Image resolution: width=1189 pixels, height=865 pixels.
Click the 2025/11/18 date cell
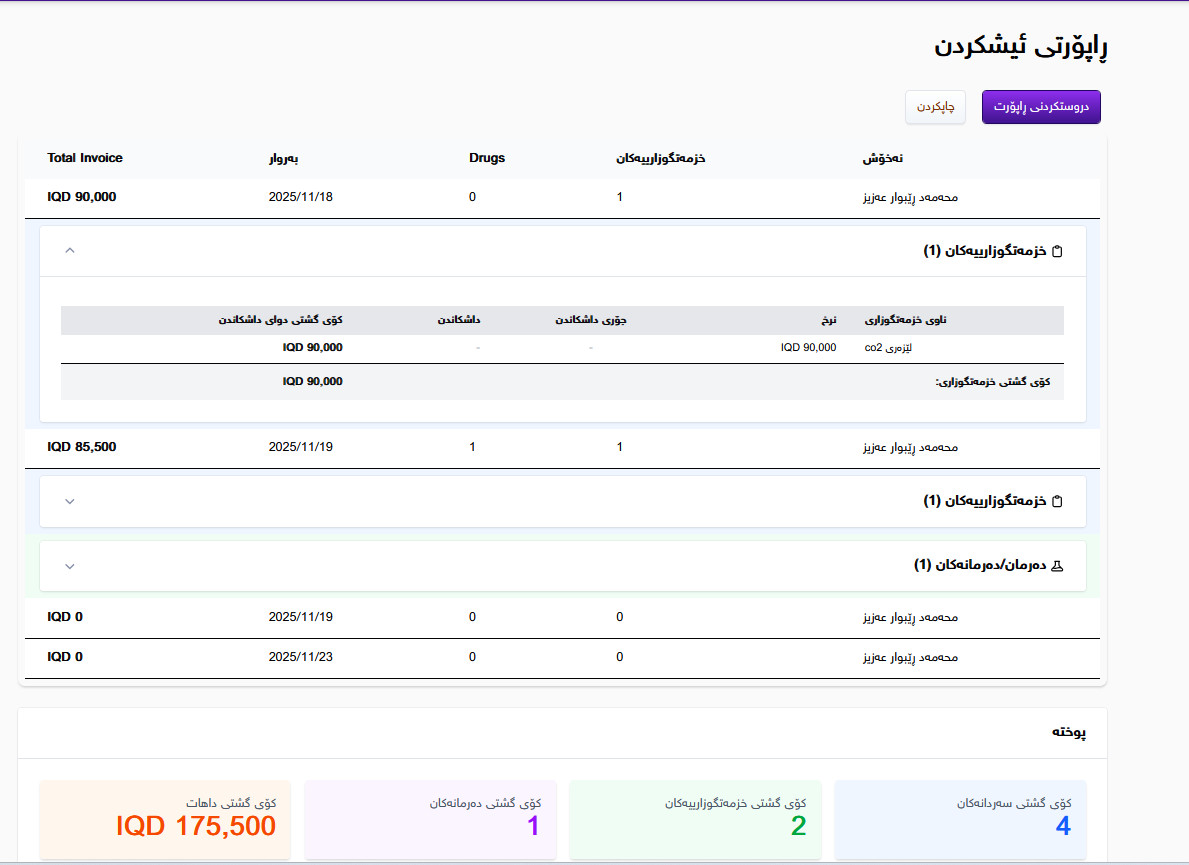point(300,196)
